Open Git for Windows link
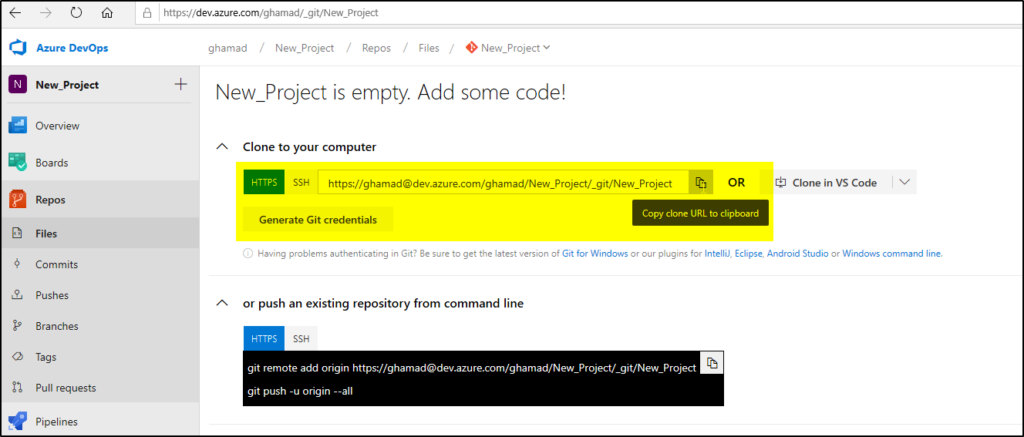 click(x=595, y=253)
